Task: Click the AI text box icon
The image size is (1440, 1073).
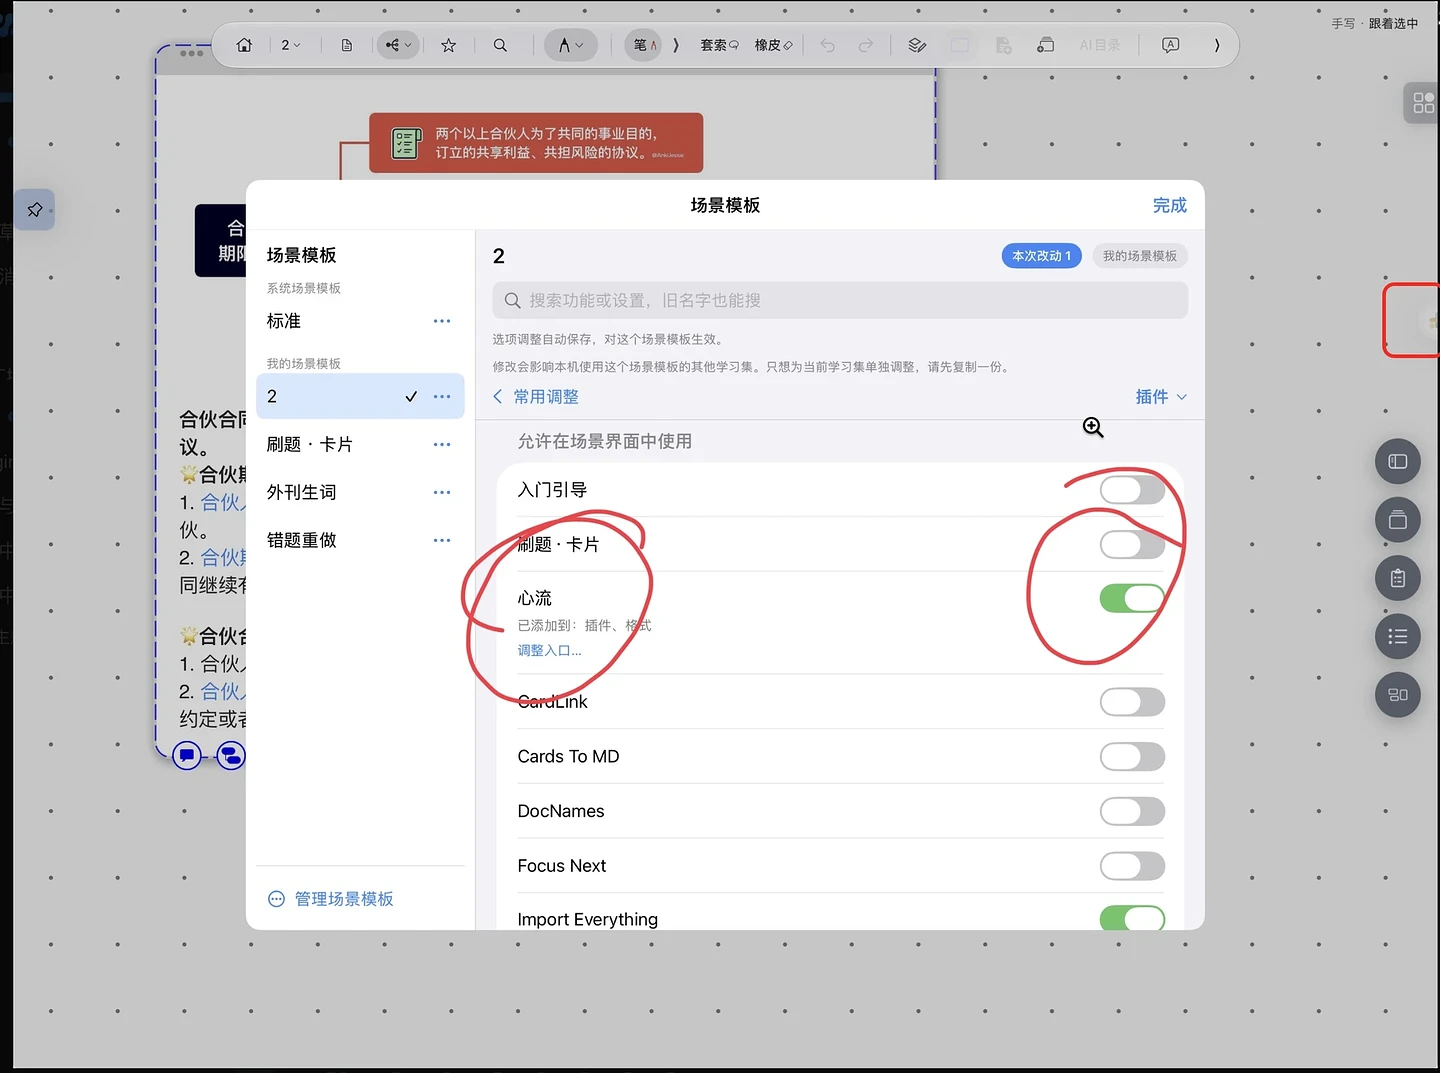Action: (x=1170, y=45)
